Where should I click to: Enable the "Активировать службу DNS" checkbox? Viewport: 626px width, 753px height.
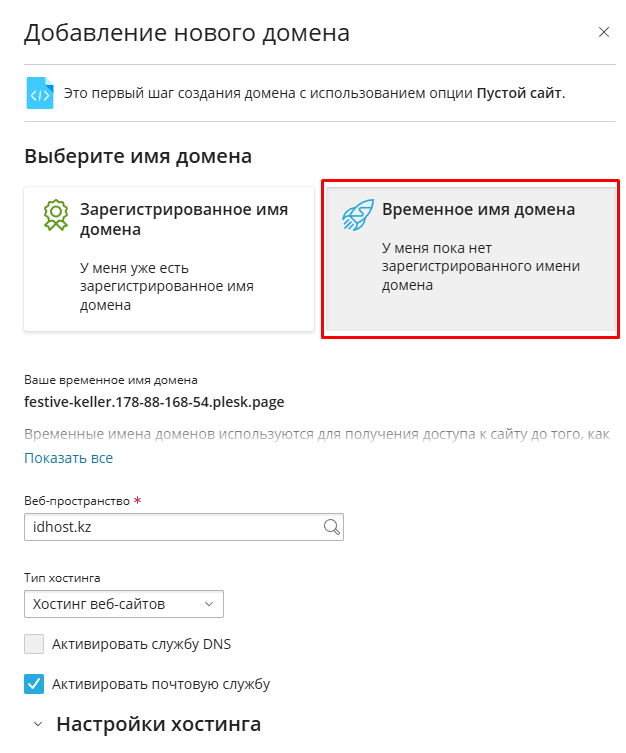click(34, 644)
